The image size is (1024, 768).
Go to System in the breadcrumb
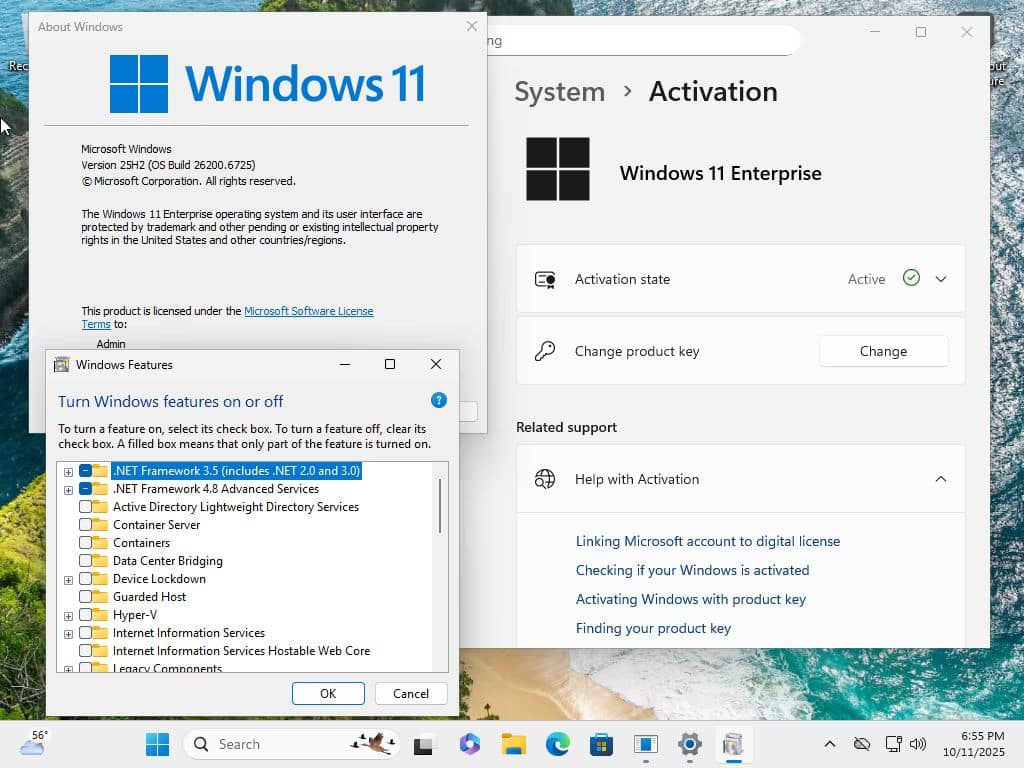(x=559, y=92)
